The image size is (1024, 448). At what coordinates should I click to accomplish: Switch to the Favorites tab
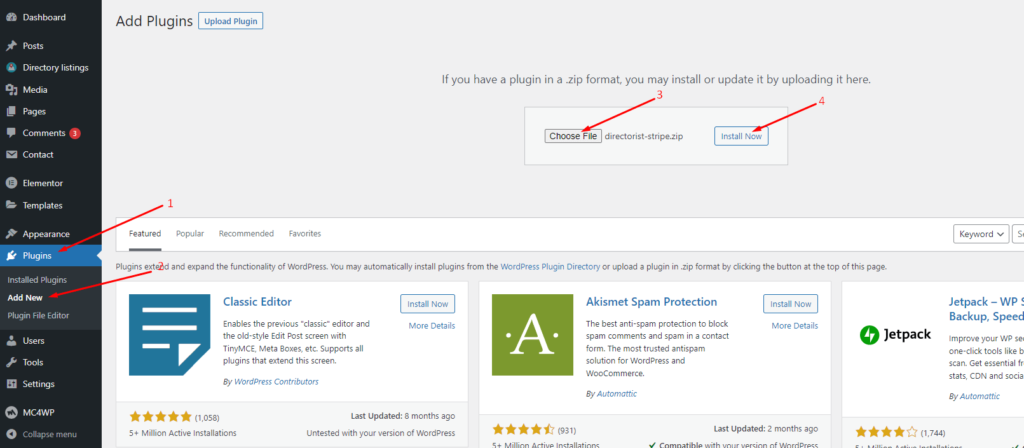305,234
